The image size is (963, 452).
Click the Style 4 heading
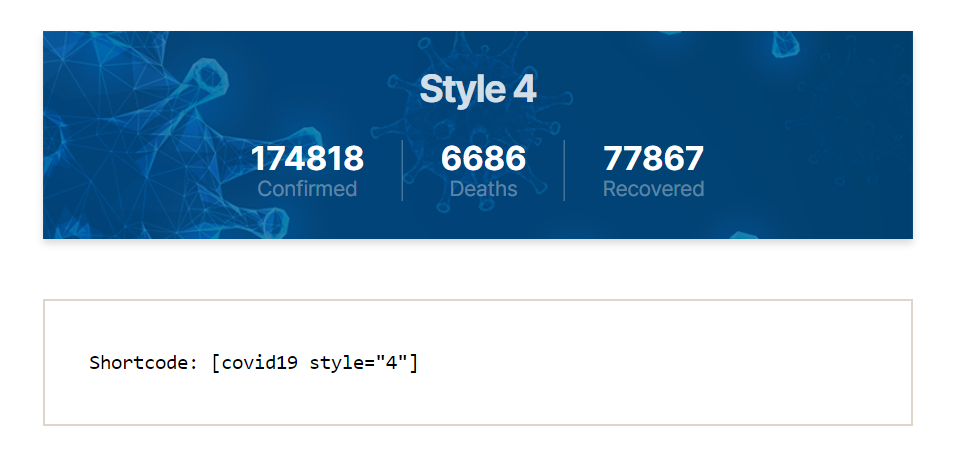coord(477,89)
